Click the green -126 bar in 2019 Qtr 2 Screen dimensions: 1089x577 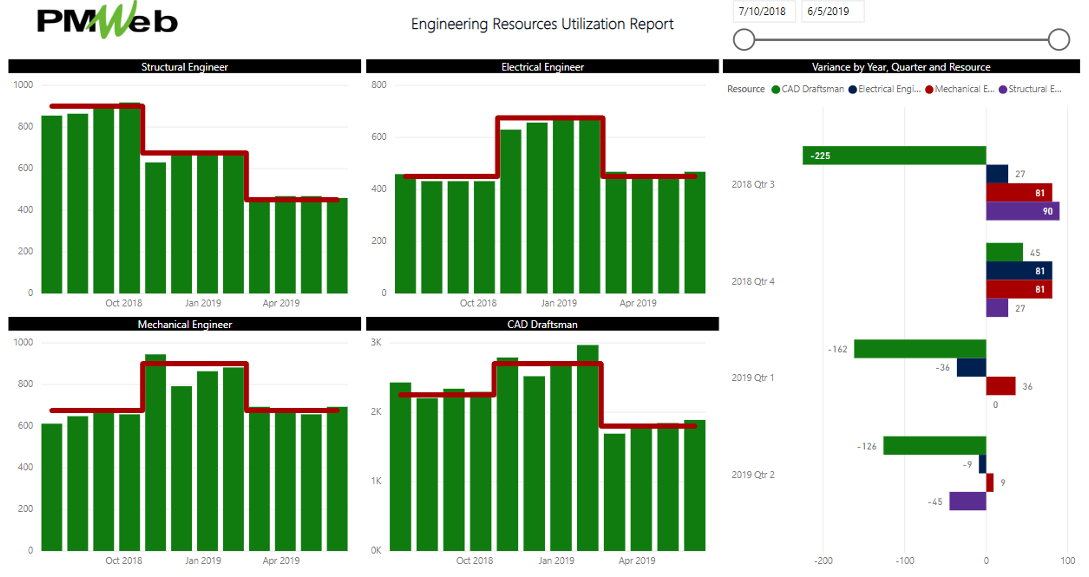tap(935, 446)
